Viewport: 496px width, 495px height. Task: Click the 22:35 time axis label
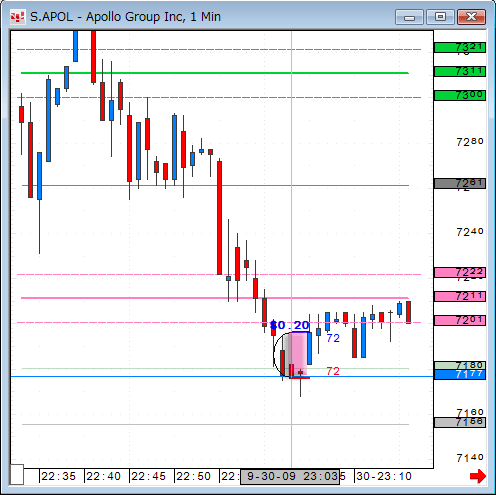point(58,476)
